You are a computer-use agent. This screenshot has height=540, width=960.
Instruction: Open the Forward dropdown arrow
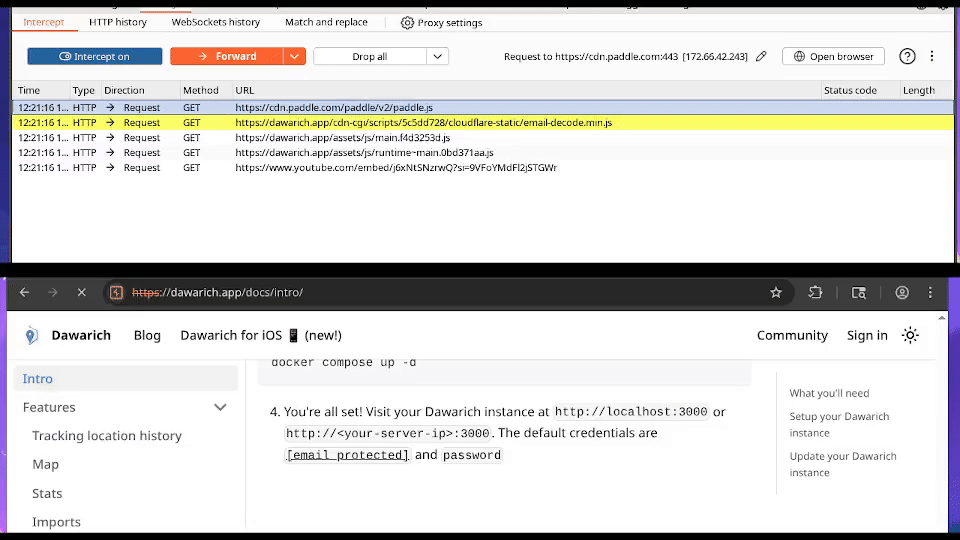[294, 56]
